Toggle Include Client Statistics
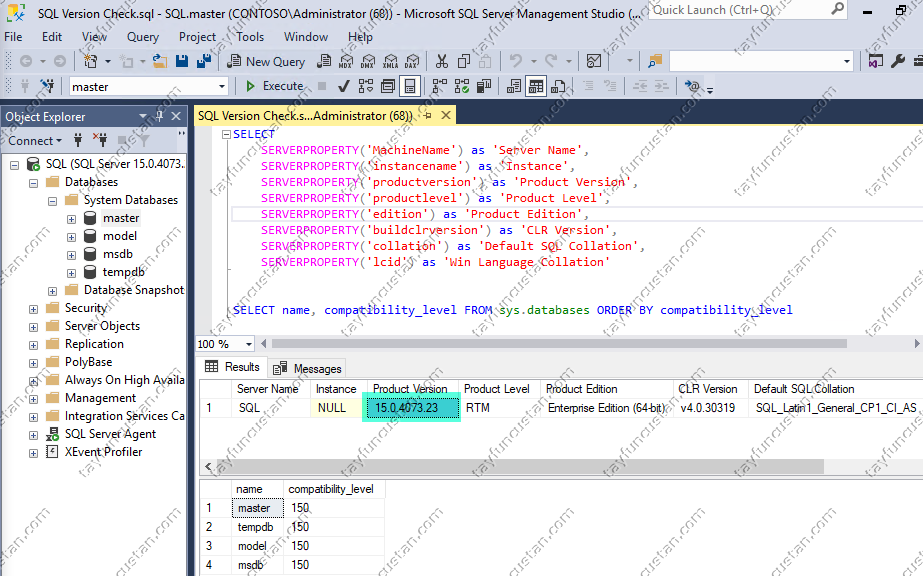This screenshot has width=923, height=576. point(484,86)
